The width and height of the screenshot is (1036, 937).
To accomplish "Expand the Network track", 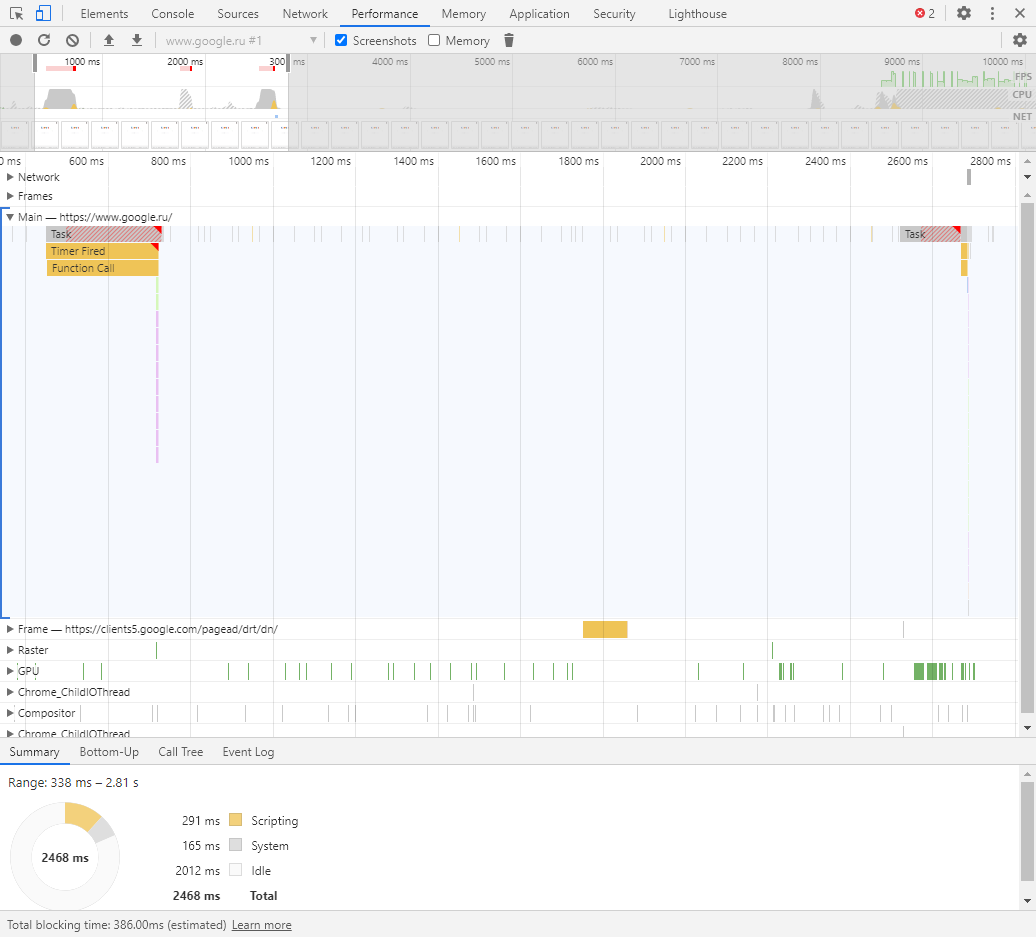I will (x=10, y=177).
